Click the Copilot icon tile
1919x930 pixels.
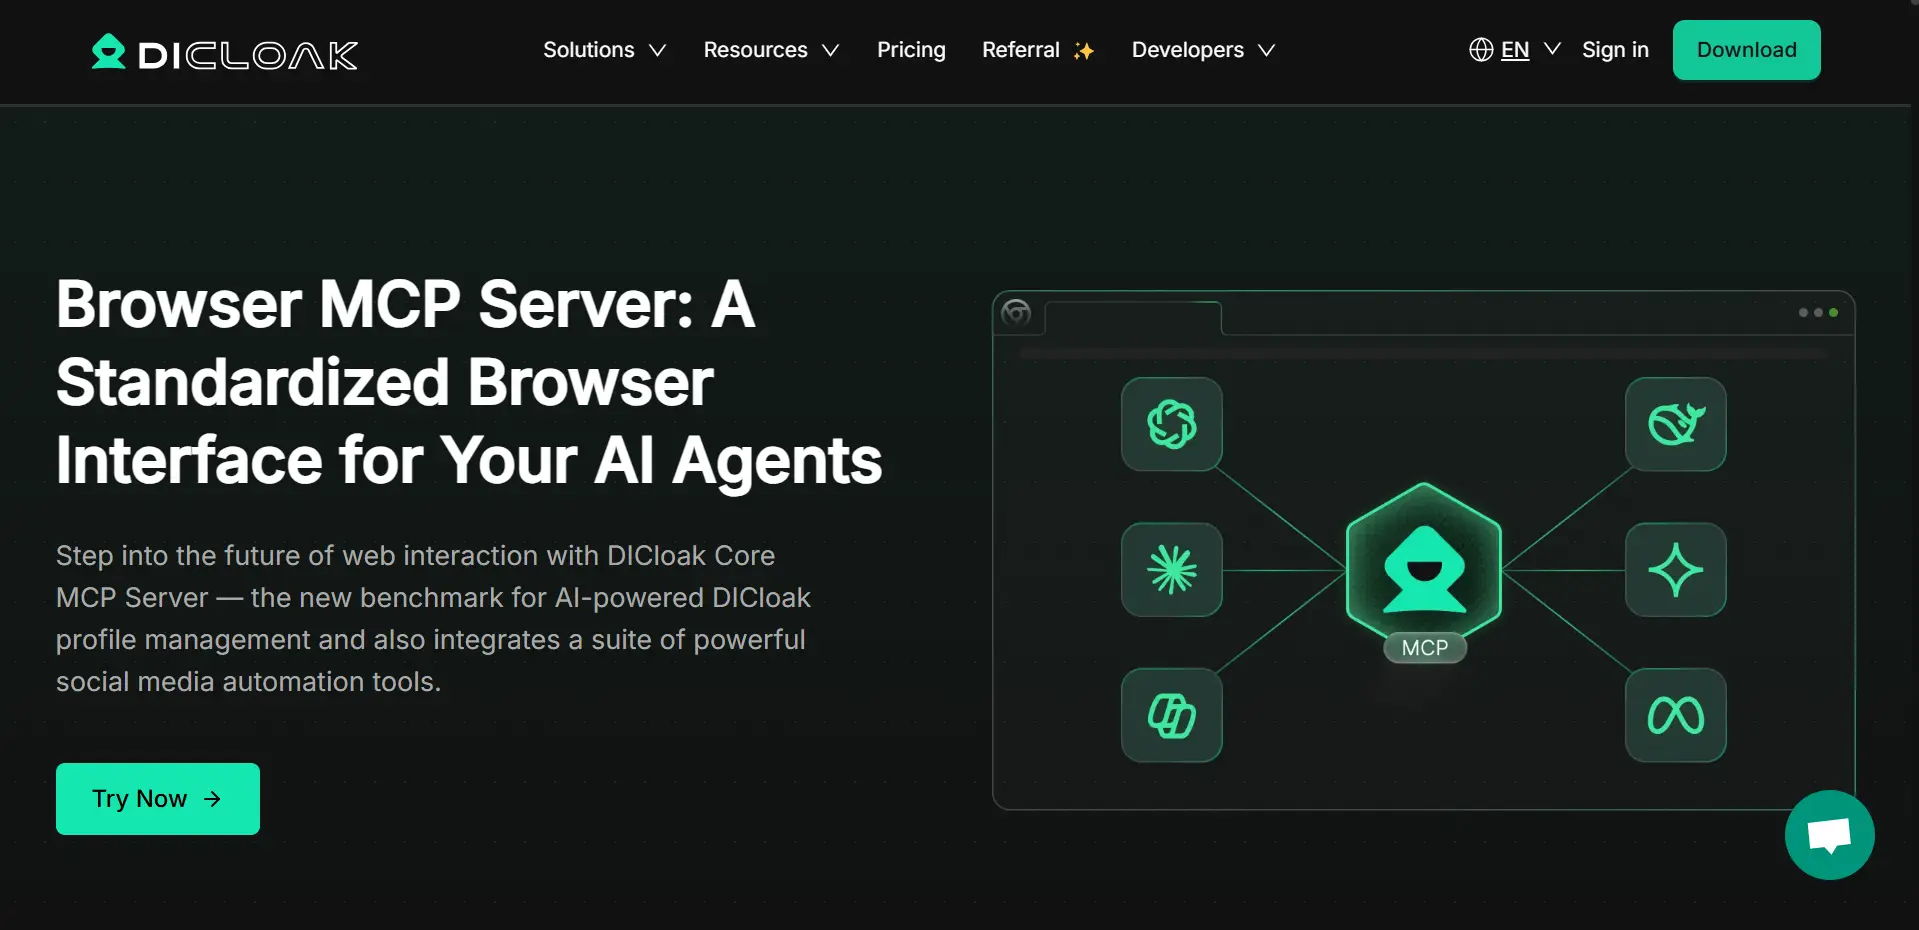pos(1171,715)
